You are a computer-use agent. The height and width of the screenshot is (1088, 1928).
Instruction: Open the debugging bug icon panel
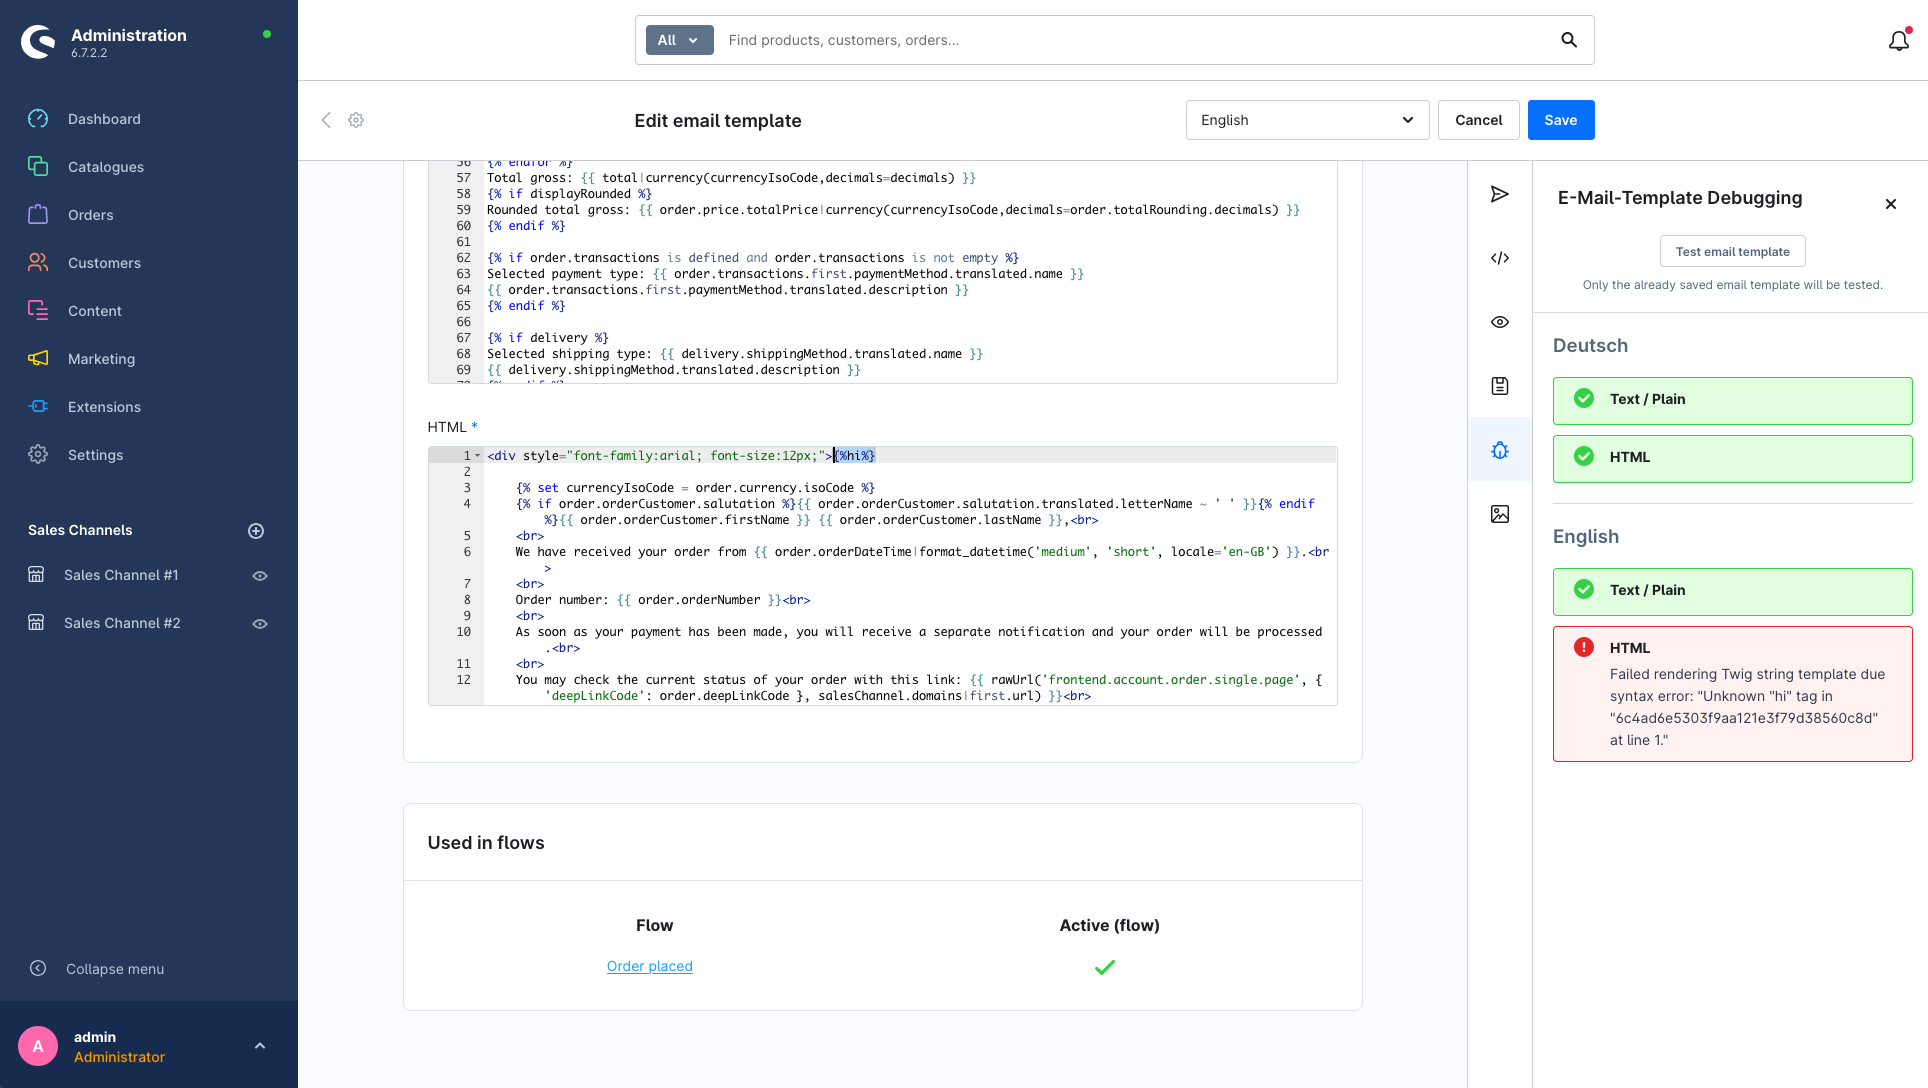[1499, 450]
